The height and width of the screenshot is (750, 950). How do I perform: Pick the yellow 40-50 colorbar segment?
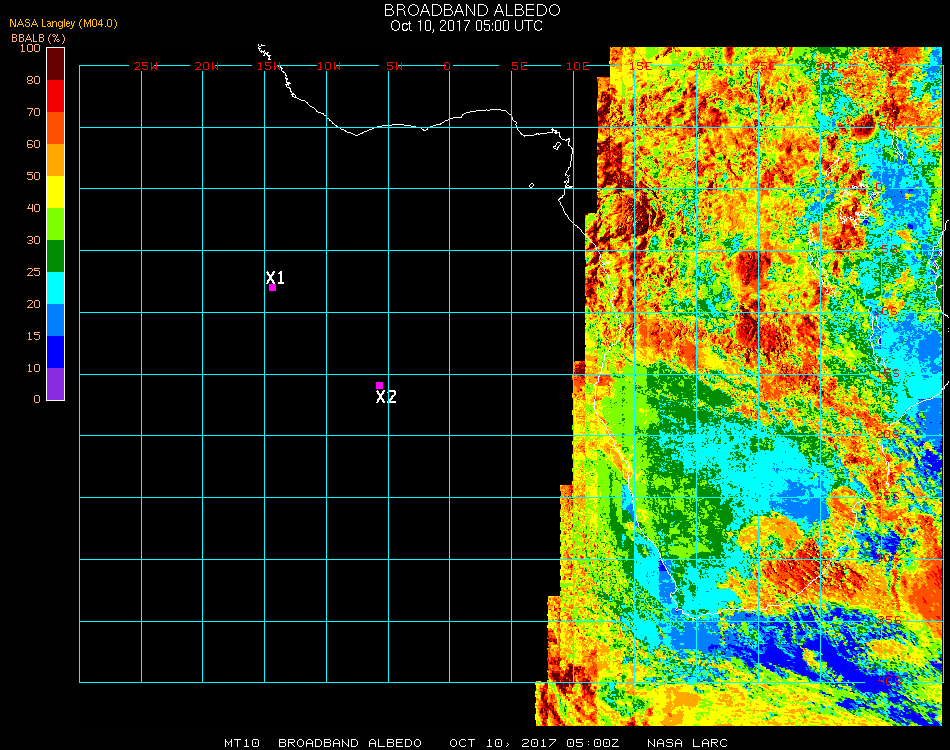point(56,192)
